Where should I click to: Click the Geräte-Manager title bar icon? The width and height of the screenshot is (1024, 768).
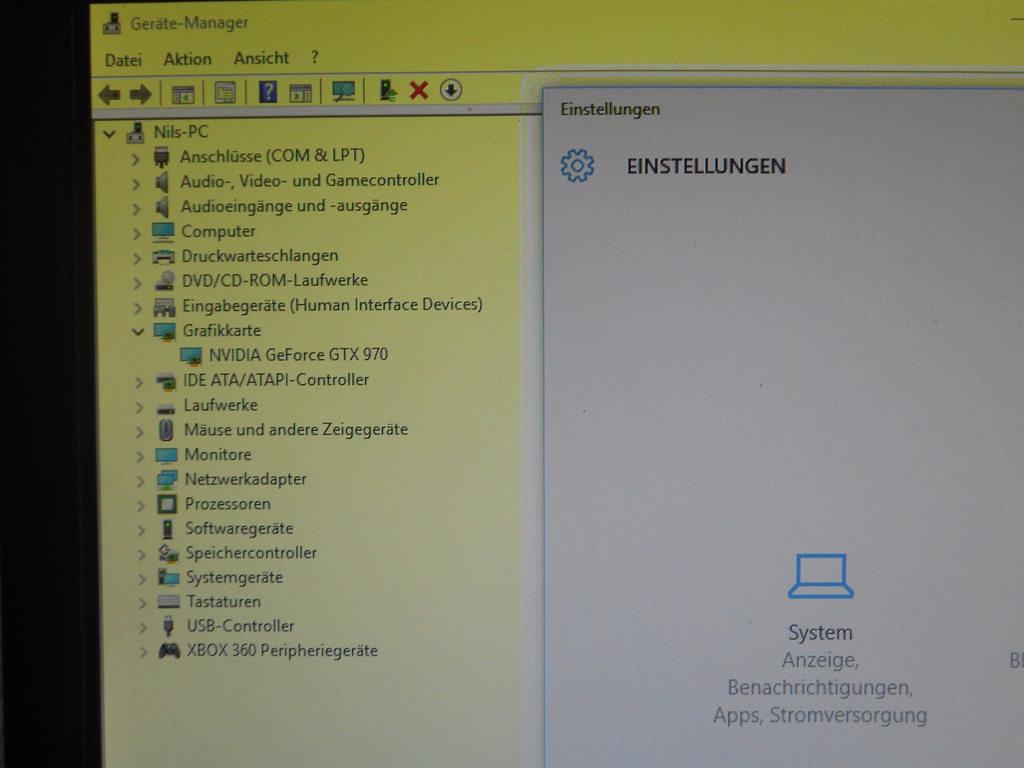click(x=112, y=24)
